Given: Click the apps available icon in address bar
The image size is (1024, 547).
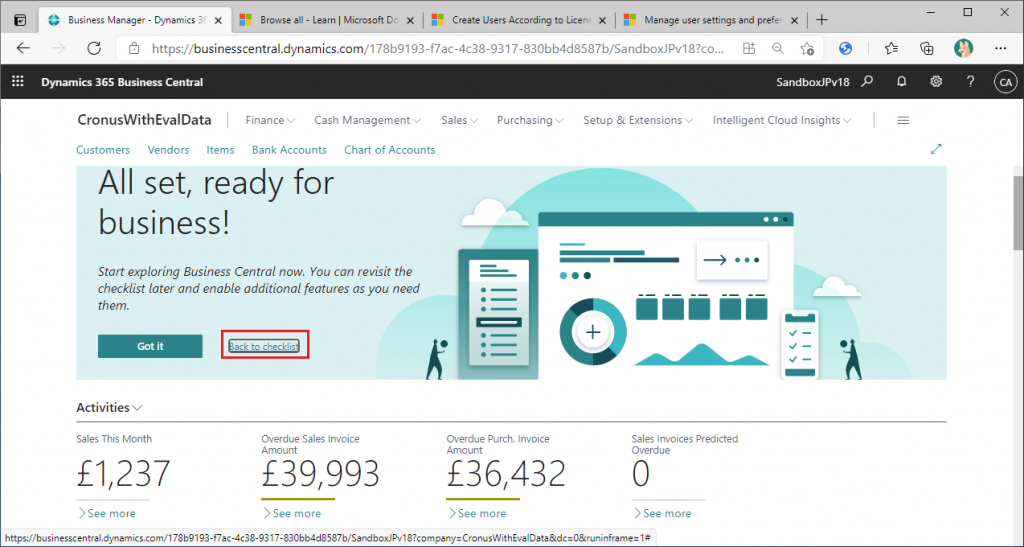Looking at the screenshot, I should coord(748,48).
